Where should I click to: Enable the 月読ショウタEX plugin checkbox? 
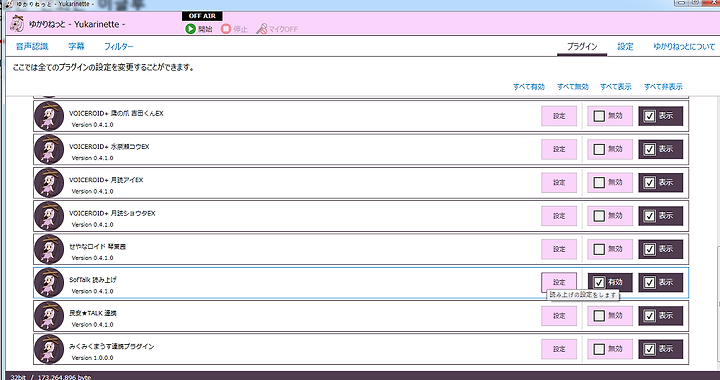(x=599, y=216)
